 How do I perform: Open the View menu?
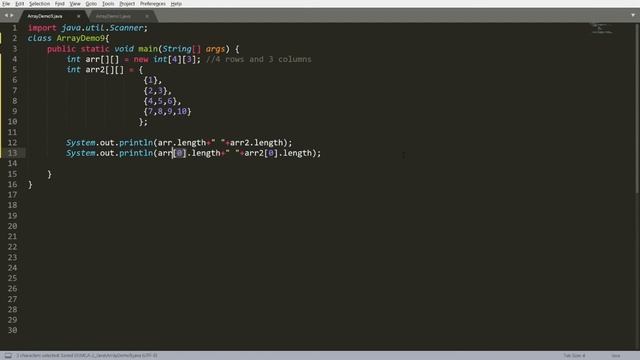[x=75, y=4]
